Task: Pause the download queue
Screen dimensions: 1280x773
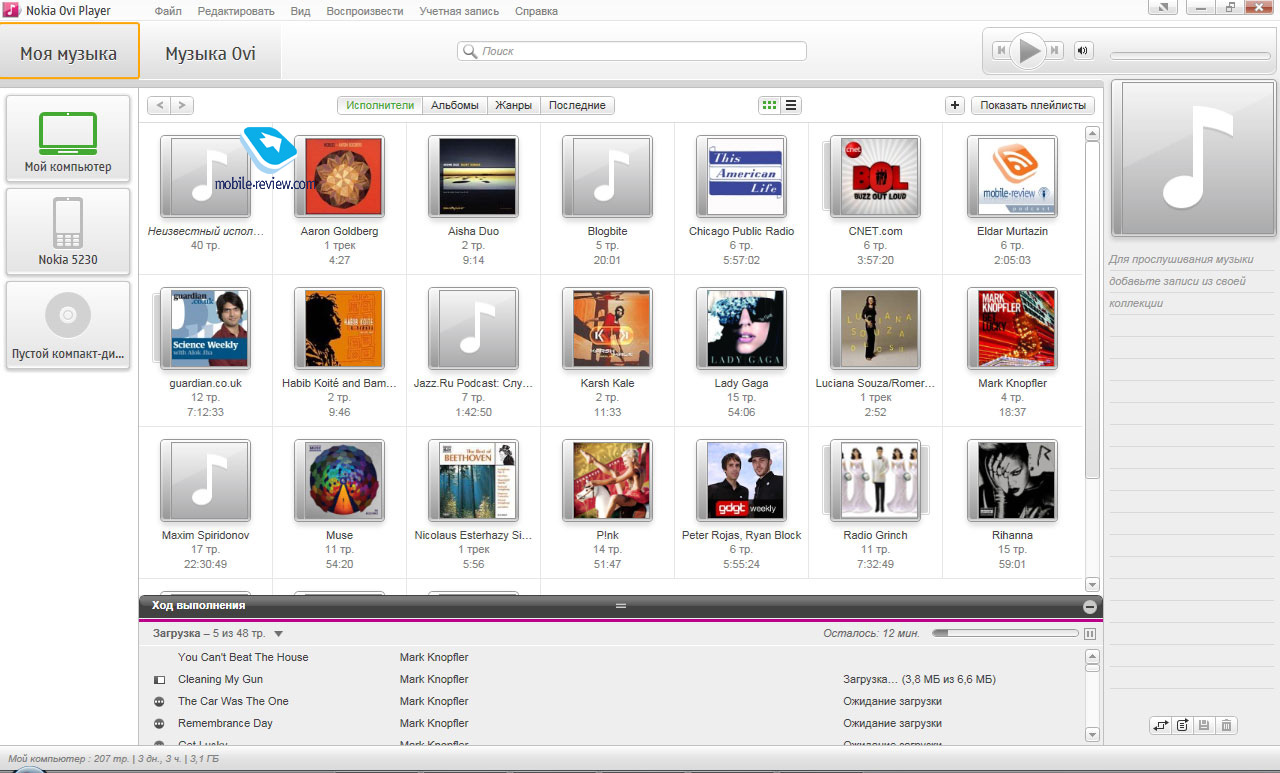Action: (x=1090, y=633)
